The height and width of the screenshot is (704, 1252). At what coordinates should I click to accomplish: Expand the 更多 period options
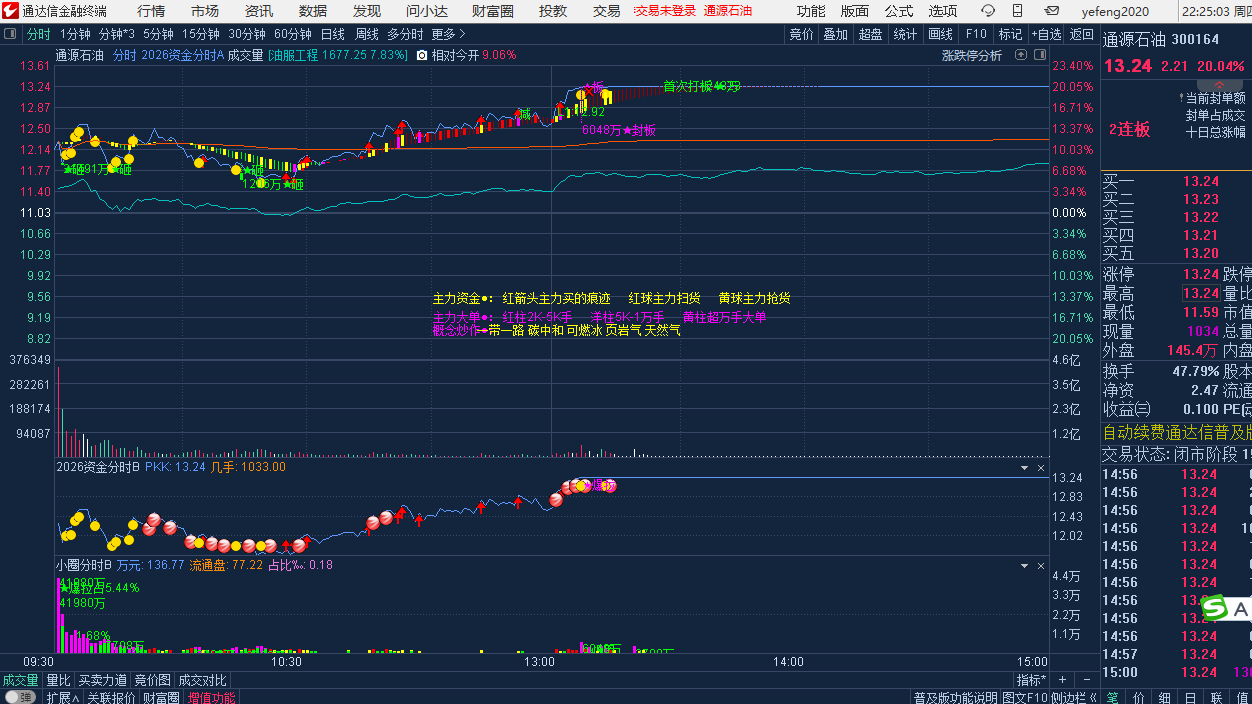[448, 34]
